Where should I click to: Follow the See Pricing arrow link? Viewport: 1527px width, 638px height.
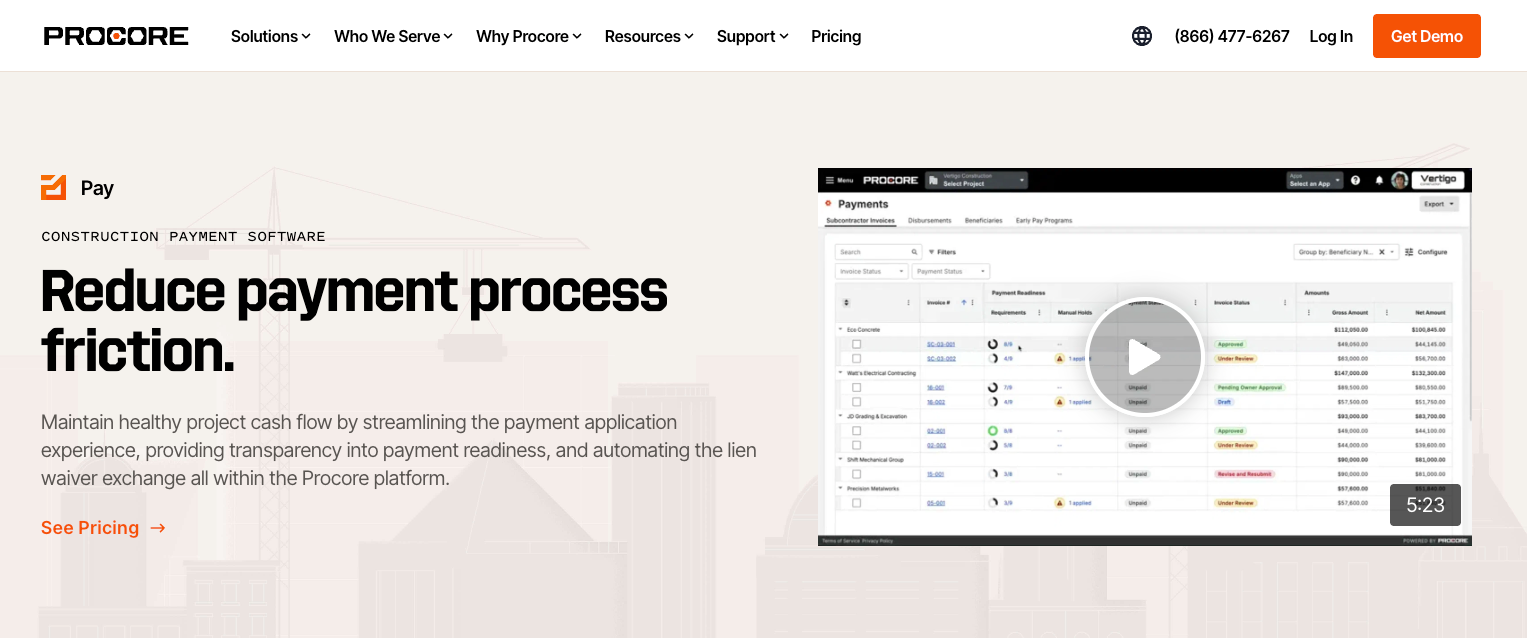pos(103,528)
